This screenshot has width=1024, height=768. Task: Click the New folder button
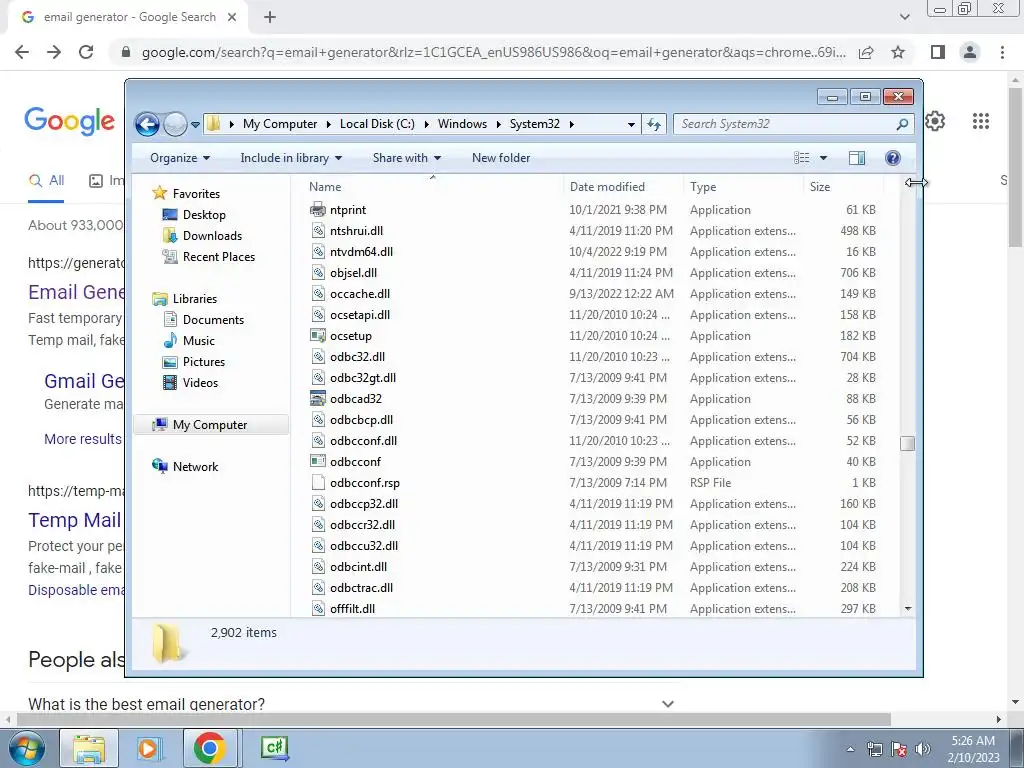pyautogui.click(x=501, y=158)
